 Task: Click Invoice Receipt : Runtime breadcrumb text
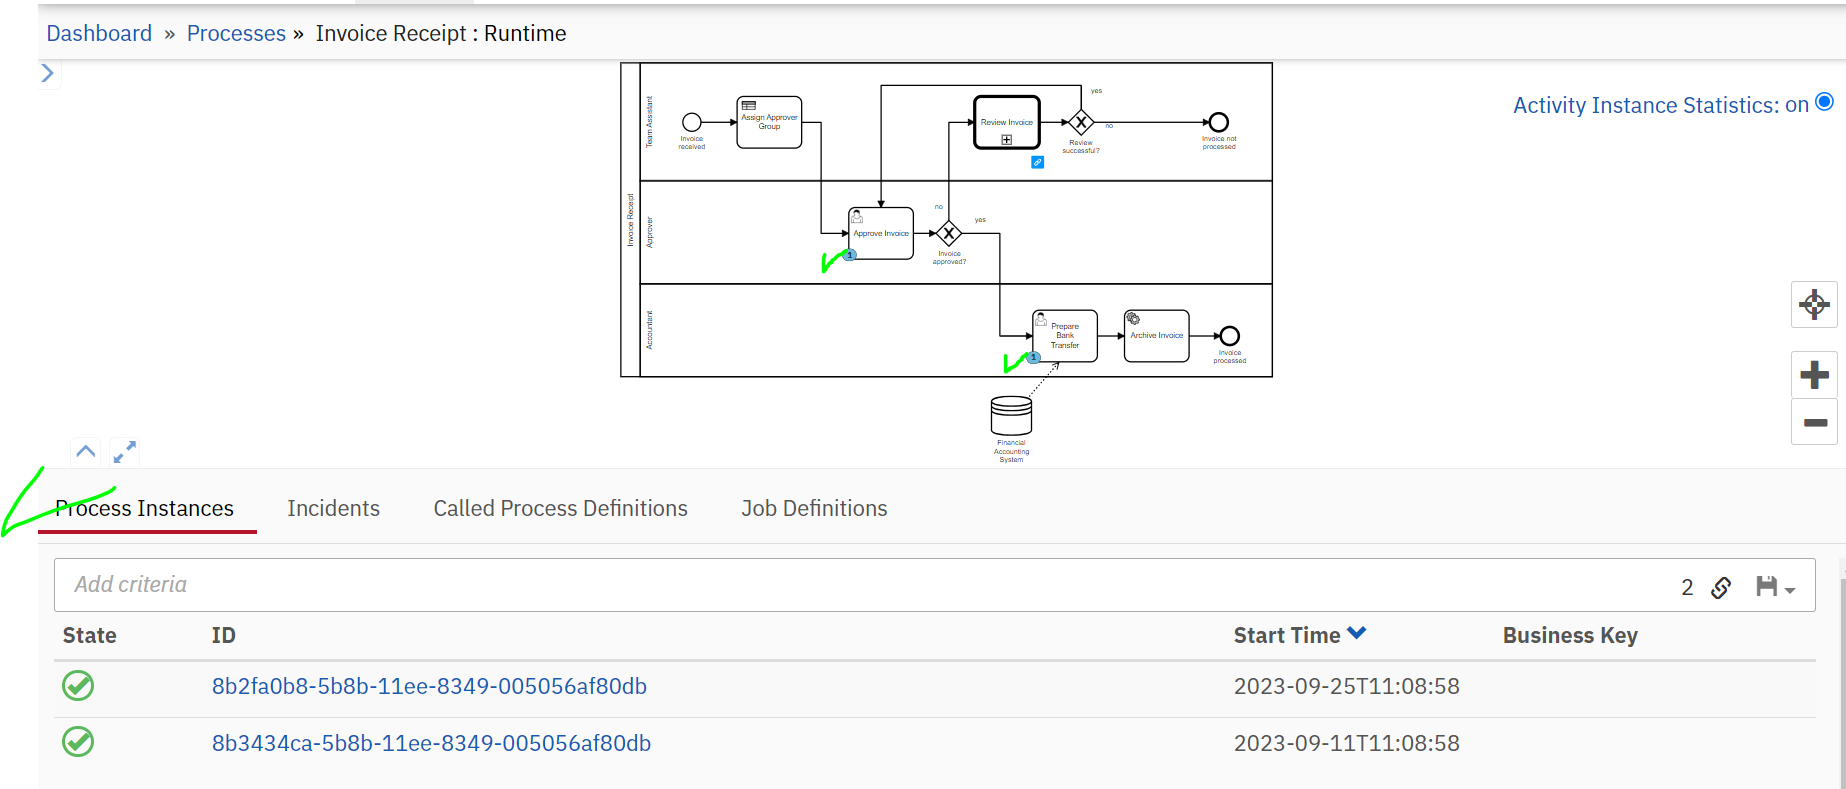pos(441,33)
